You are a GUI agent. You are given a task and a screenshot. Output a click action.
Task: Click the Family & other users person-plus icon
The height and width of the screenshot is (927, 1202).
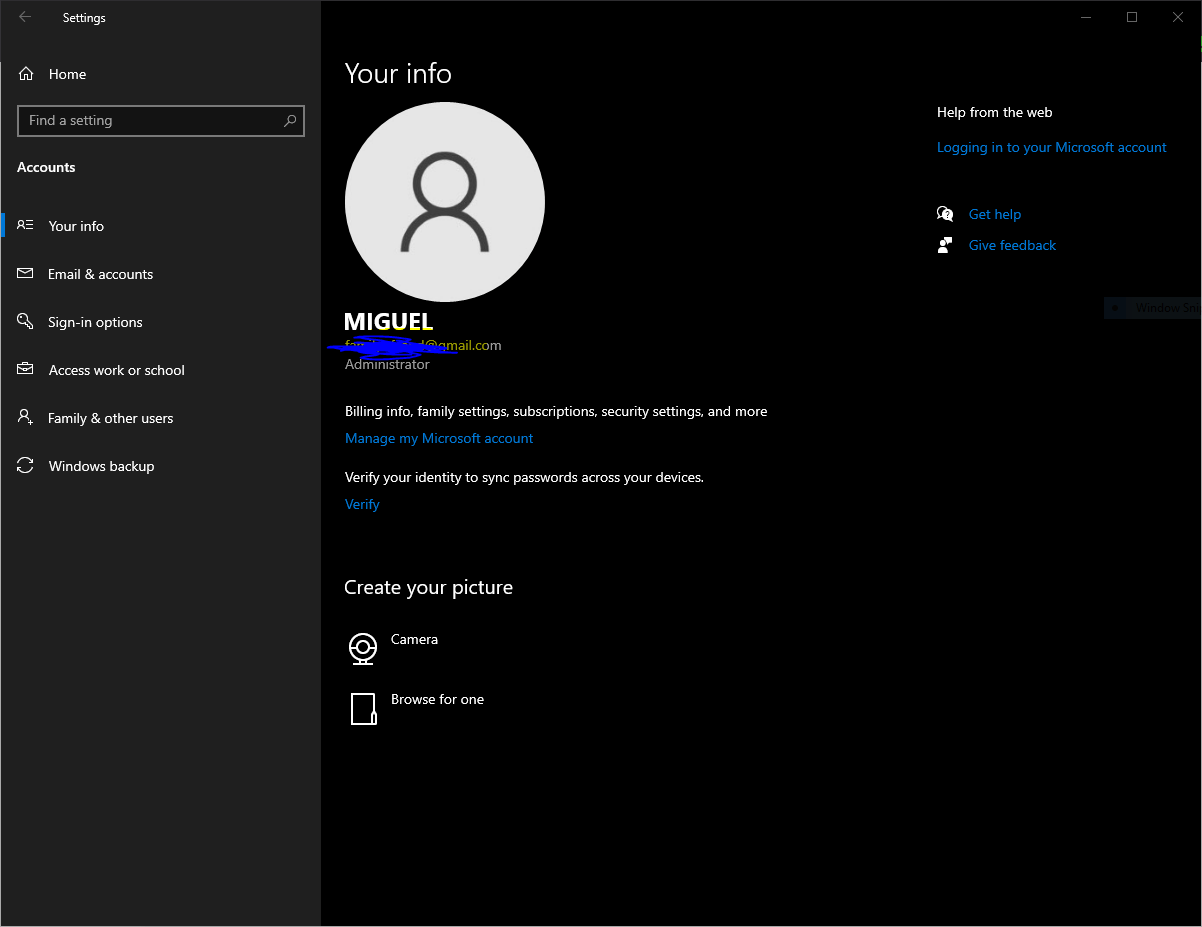point(26,417)
